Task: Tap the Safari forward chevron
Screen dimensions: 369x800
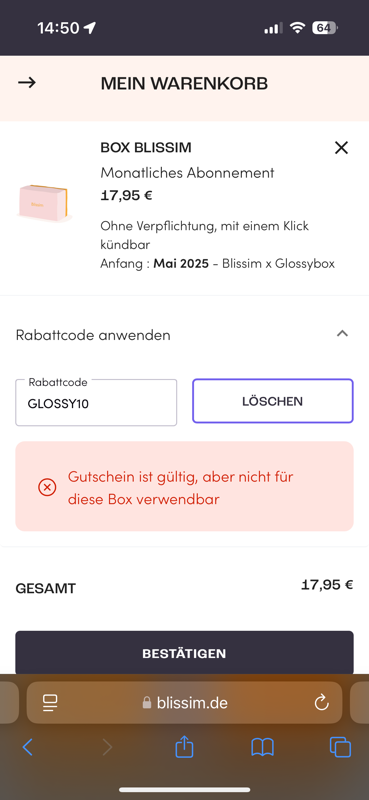Action: pyautogui.click(x=107, y=747)
